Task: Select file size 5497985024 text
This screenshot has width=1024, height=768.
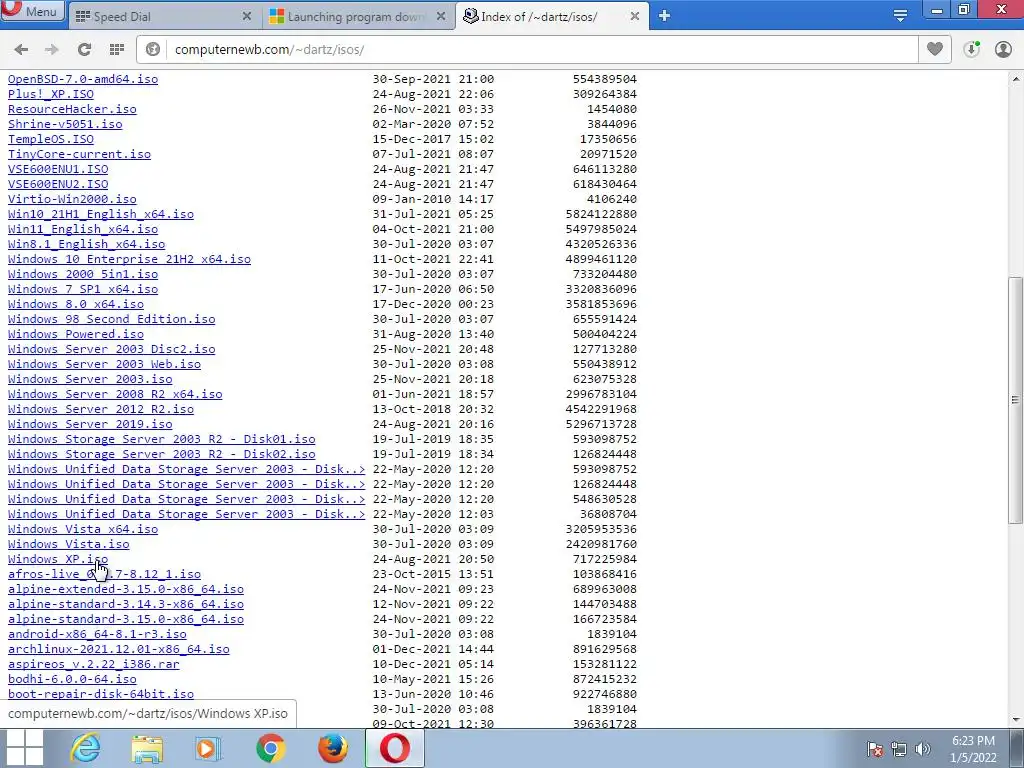Action: (x=601, y=229)
